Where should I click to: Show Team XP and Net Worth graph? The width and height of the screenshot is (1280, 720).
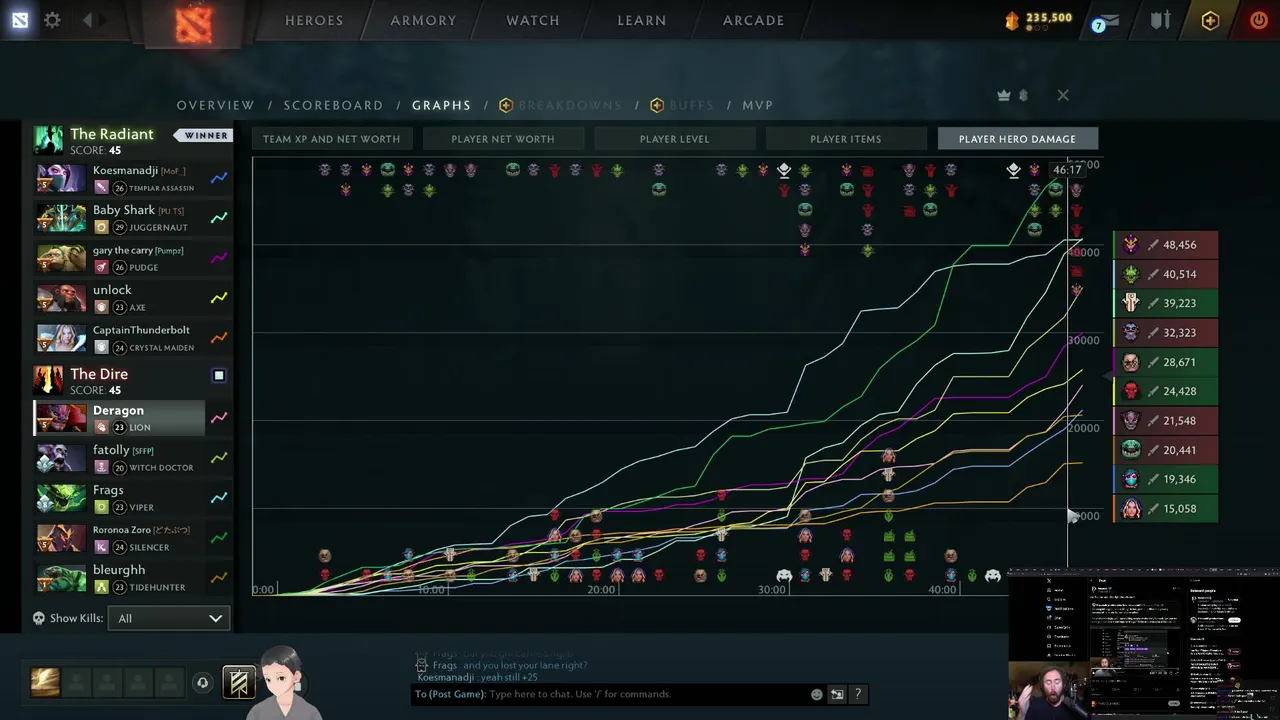pyautogui.click(x=331, y=139)
